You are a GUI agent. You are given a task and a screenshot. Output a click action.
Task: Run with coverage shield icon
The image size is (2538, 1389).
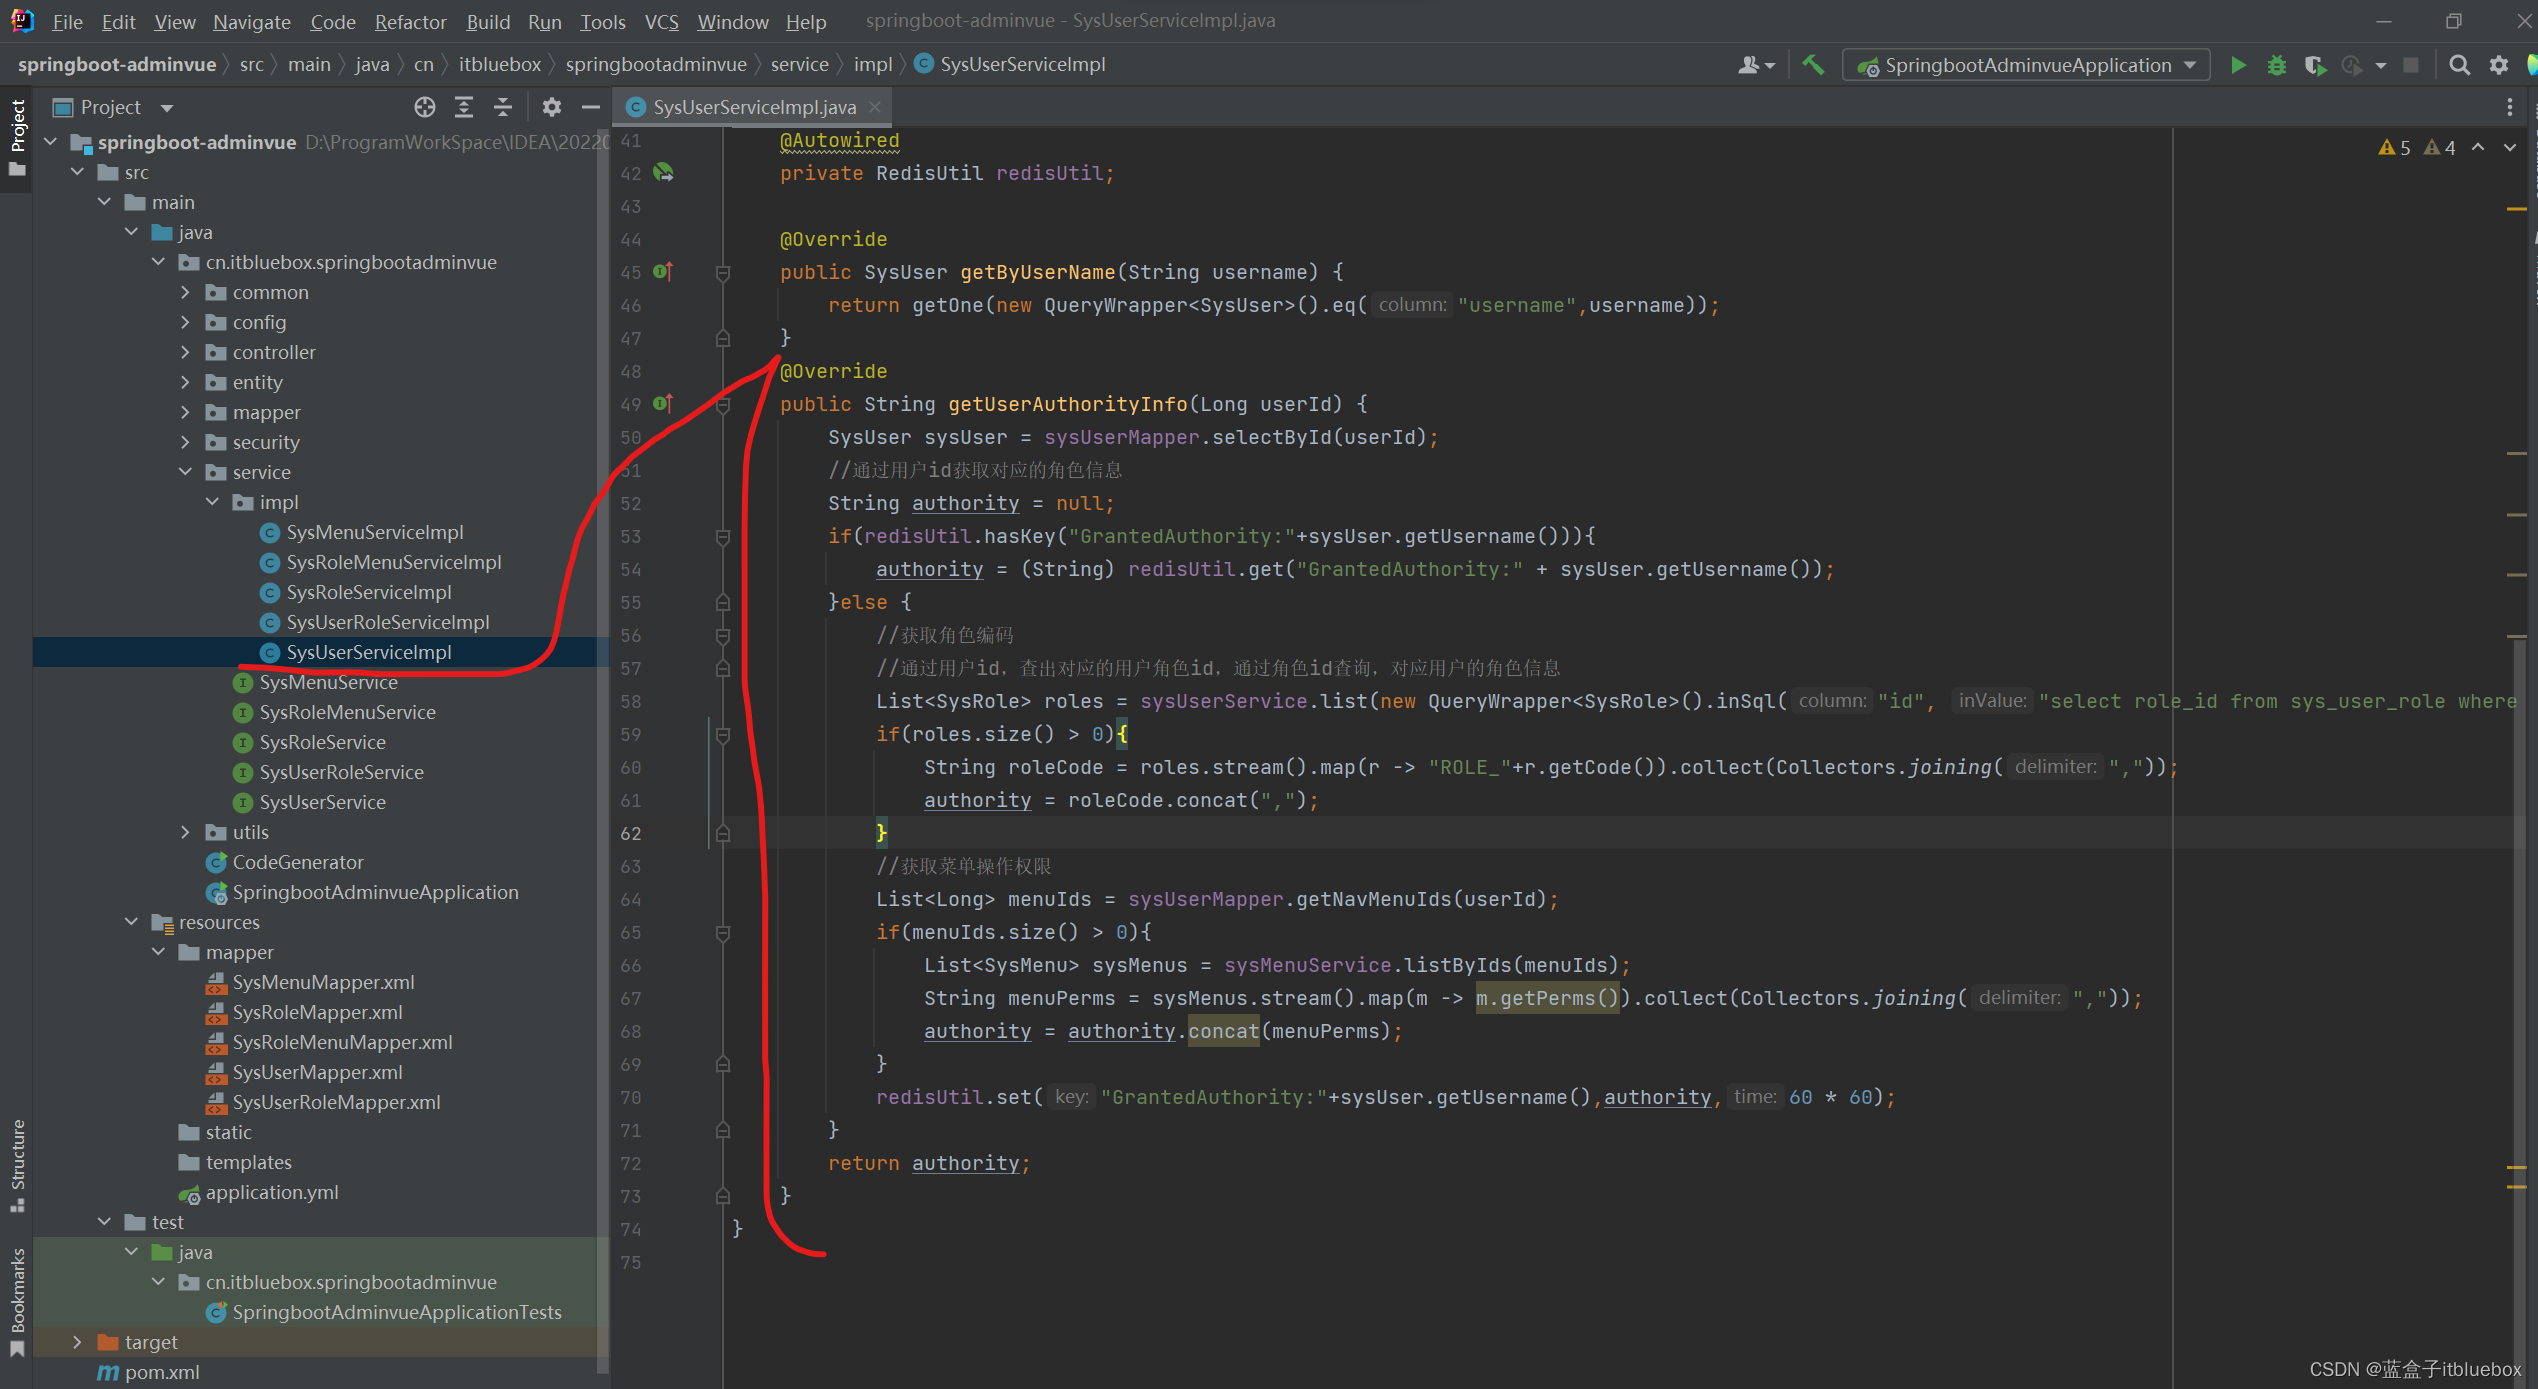click(x=2314, y=65)
